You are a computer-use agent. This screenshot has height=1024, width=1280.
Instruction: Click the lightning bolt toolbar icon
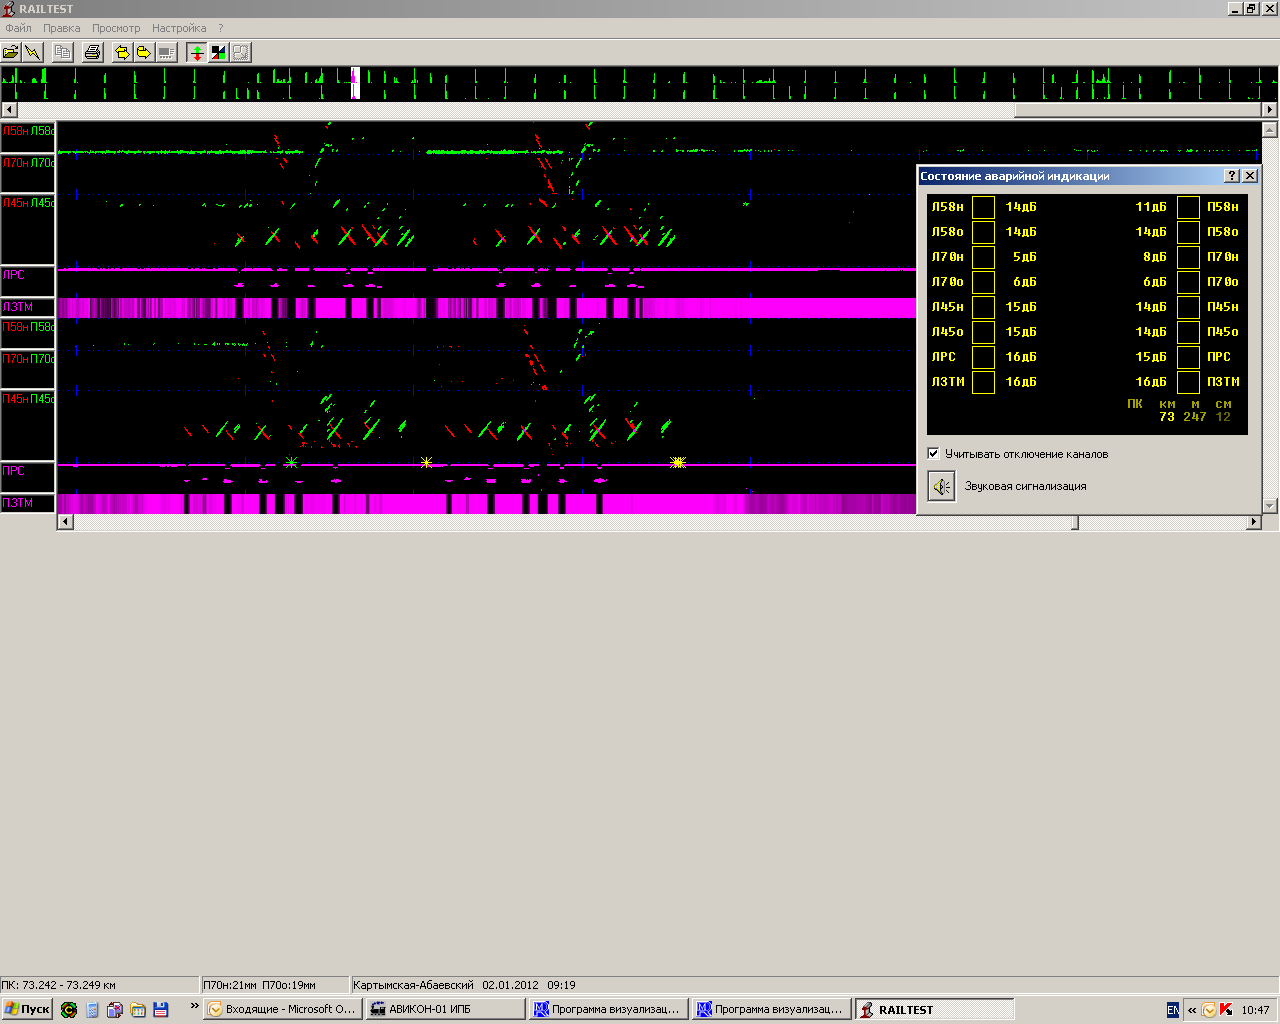(33, 52)
